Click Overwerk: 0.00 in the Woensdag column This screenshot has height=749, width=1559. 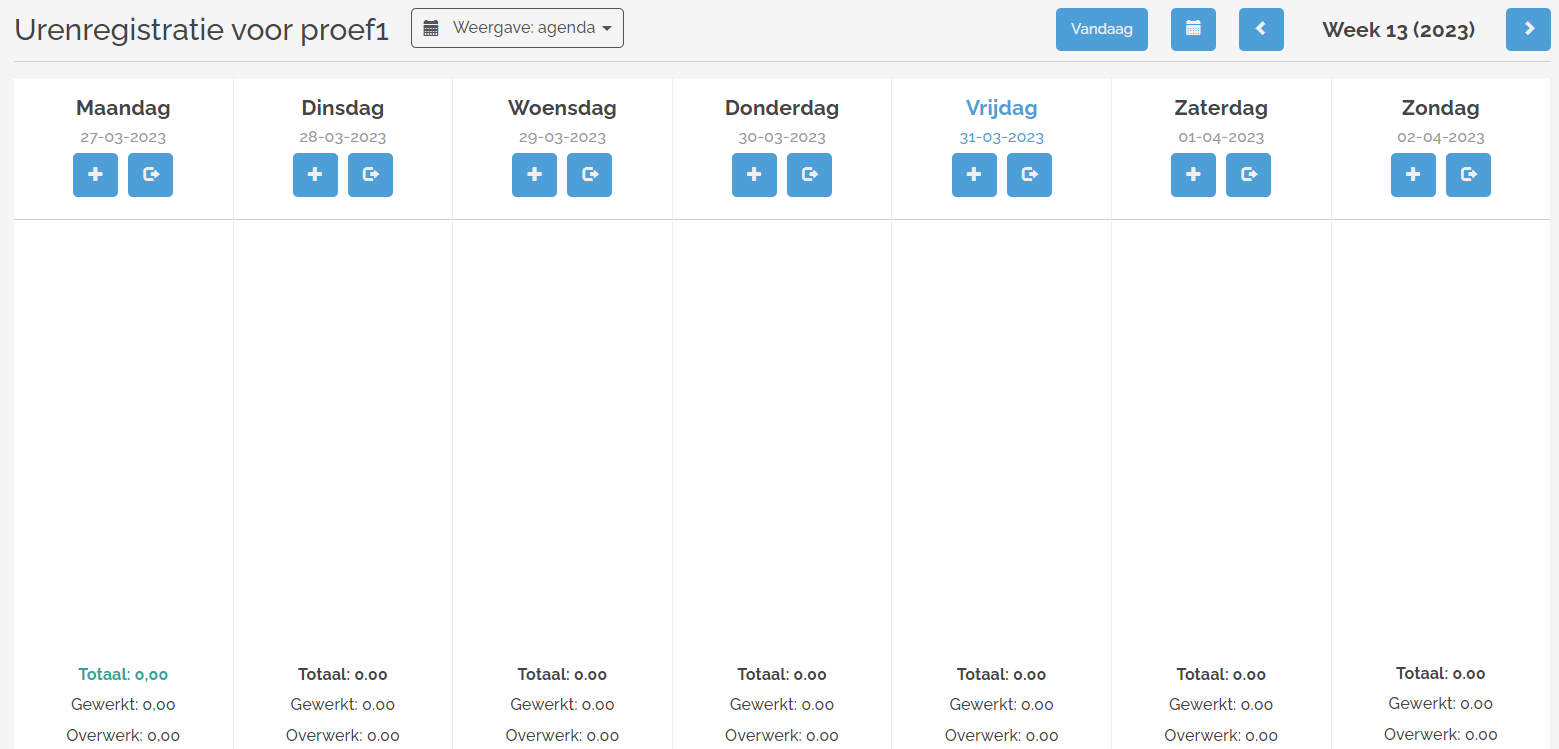point(562,736)
